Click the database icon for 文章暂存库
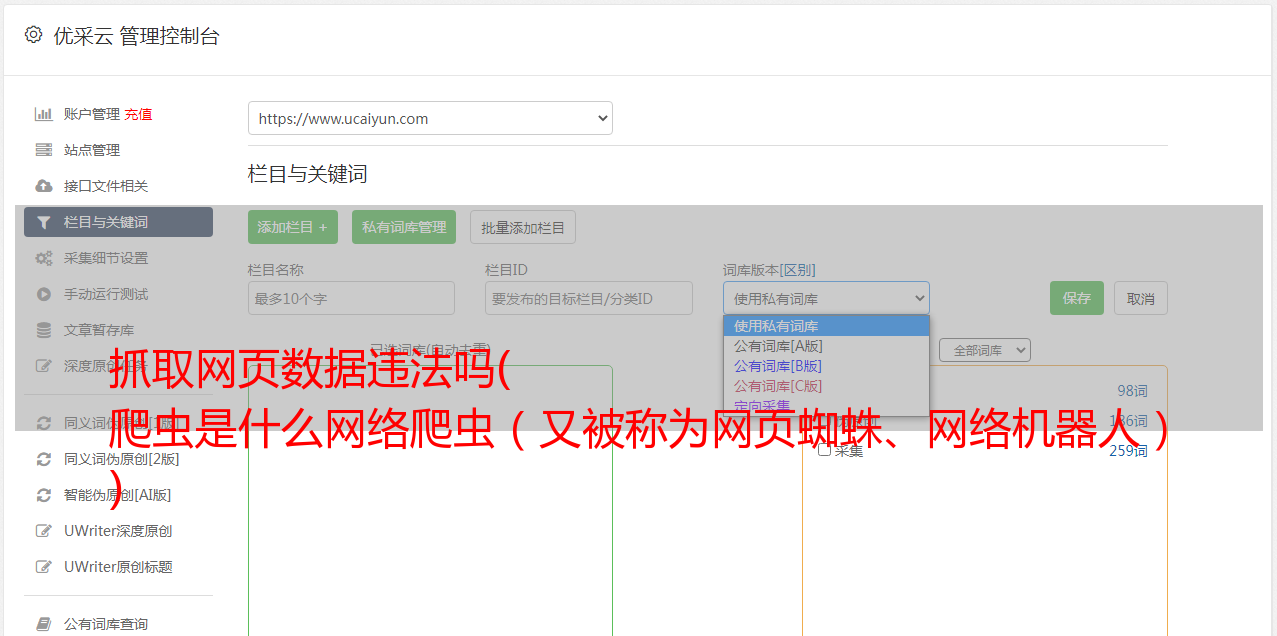 coord(44,330)
